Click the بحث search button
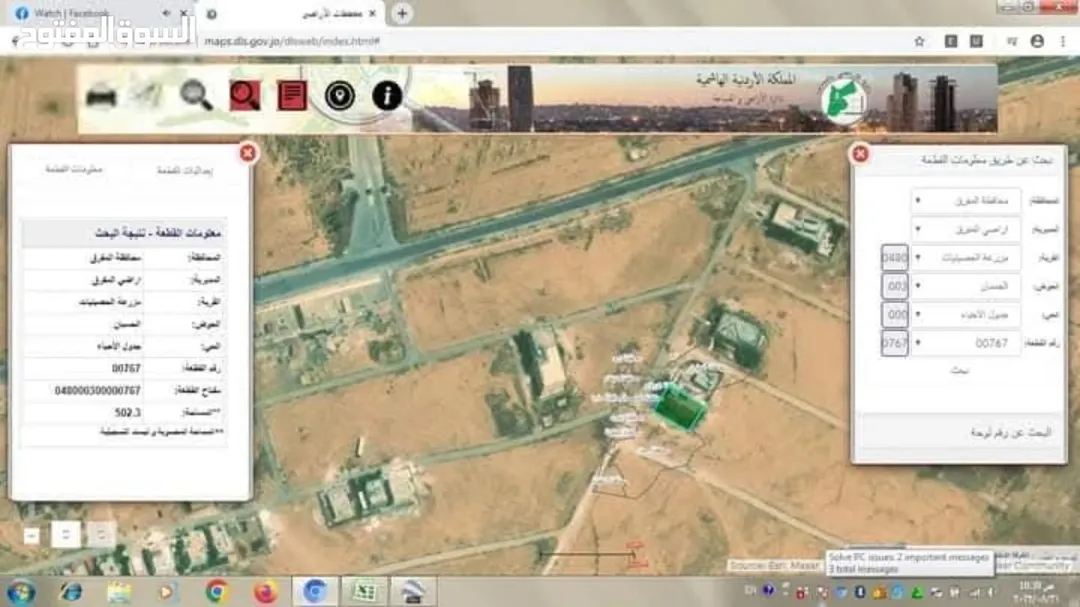 (x=959, y=371)
